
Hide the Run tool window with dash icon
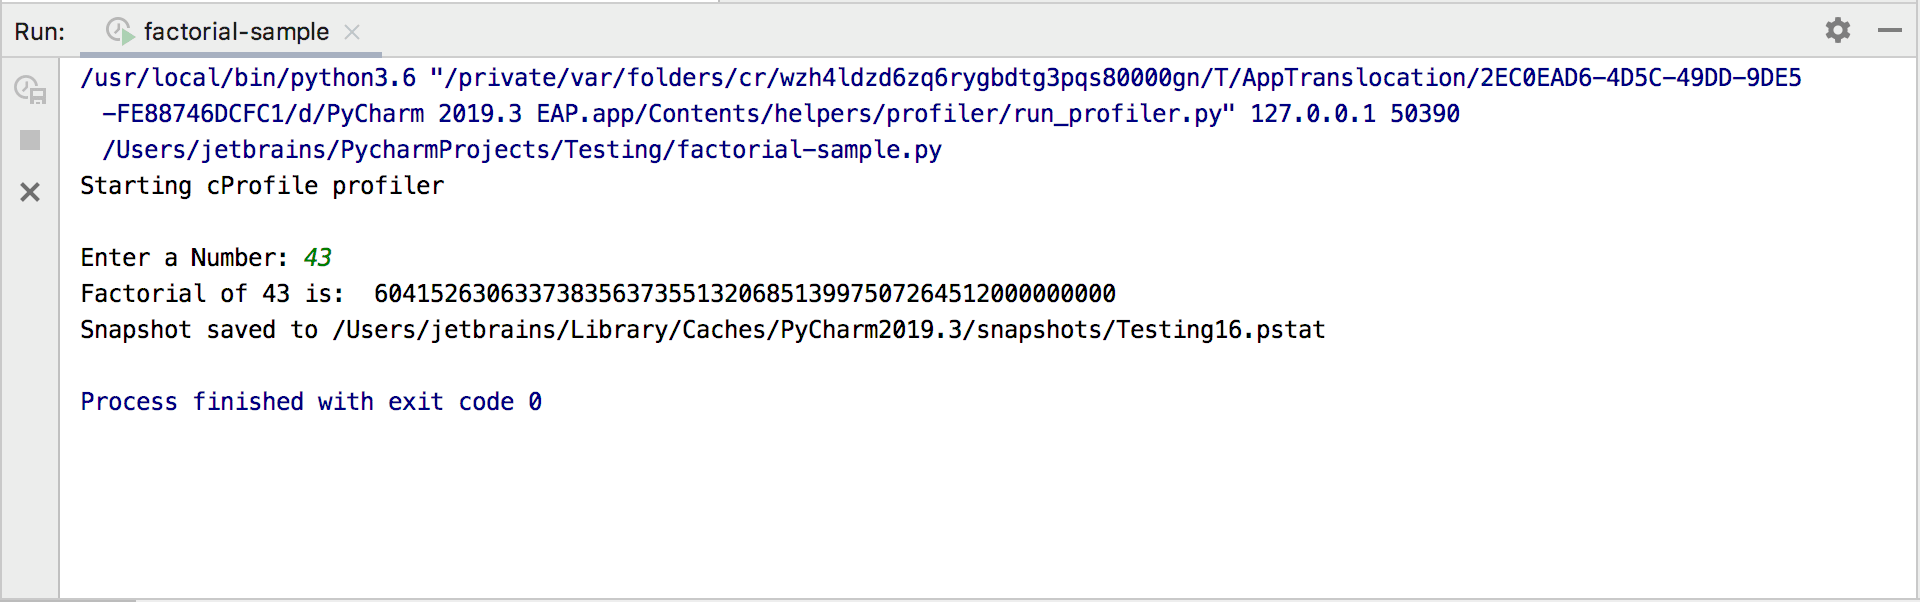click(x=1889, y=30)
